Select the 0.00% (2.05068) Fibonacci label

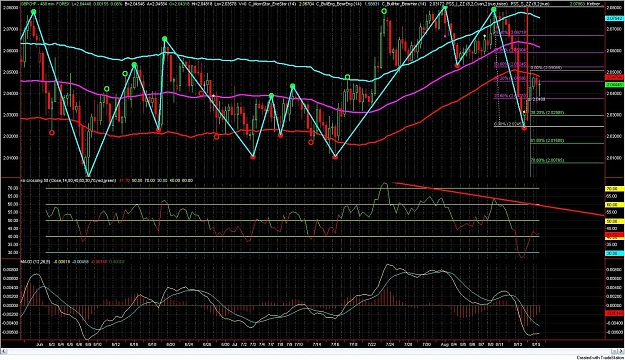point(545,68)
